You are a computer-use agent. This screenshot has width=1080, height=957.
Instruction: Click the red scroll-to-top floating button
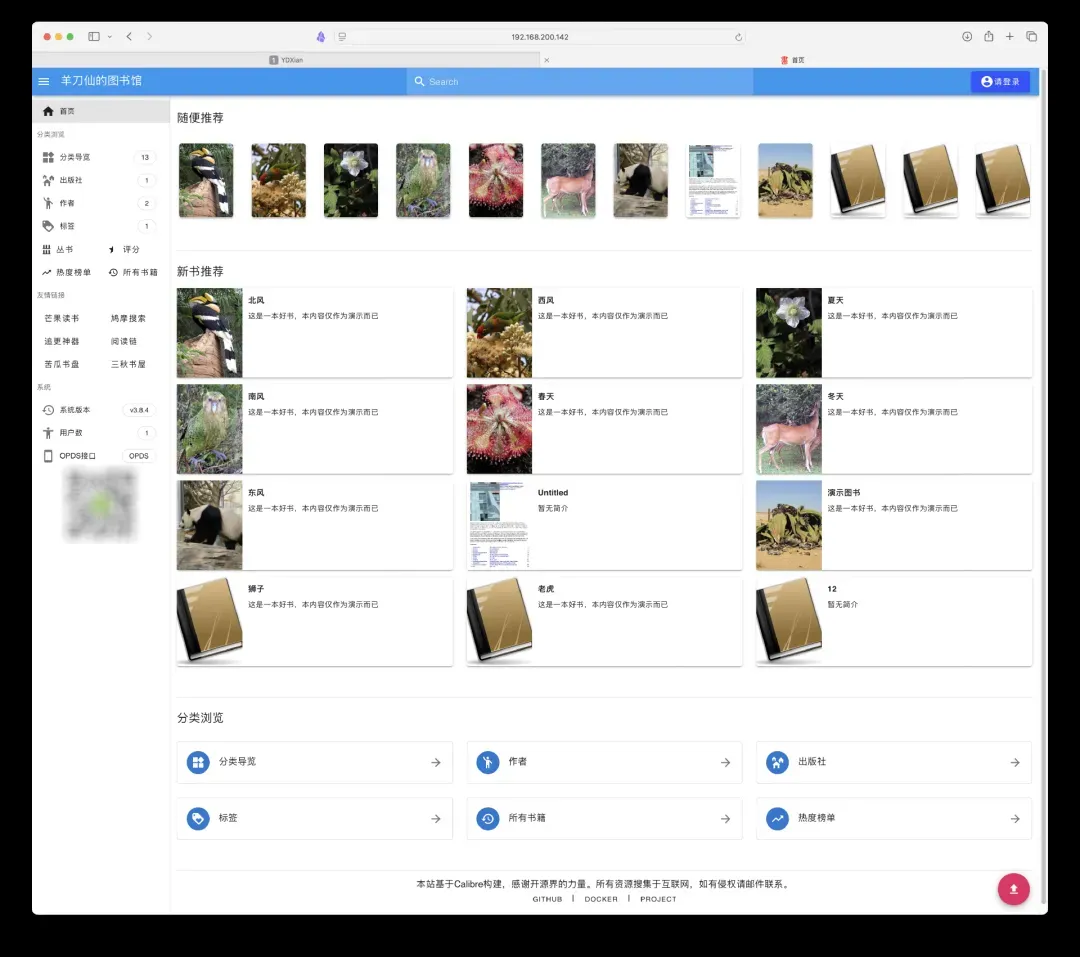point(1013,889)
